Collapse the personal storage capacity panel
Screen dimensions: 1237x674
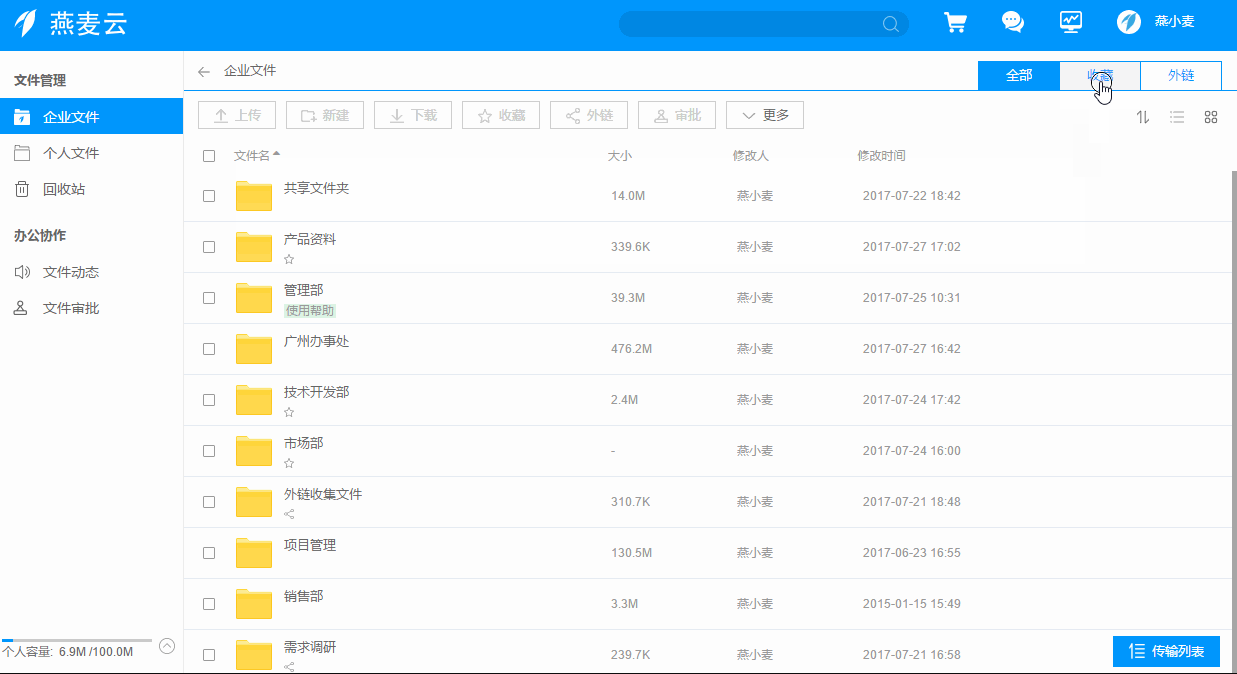167,647
